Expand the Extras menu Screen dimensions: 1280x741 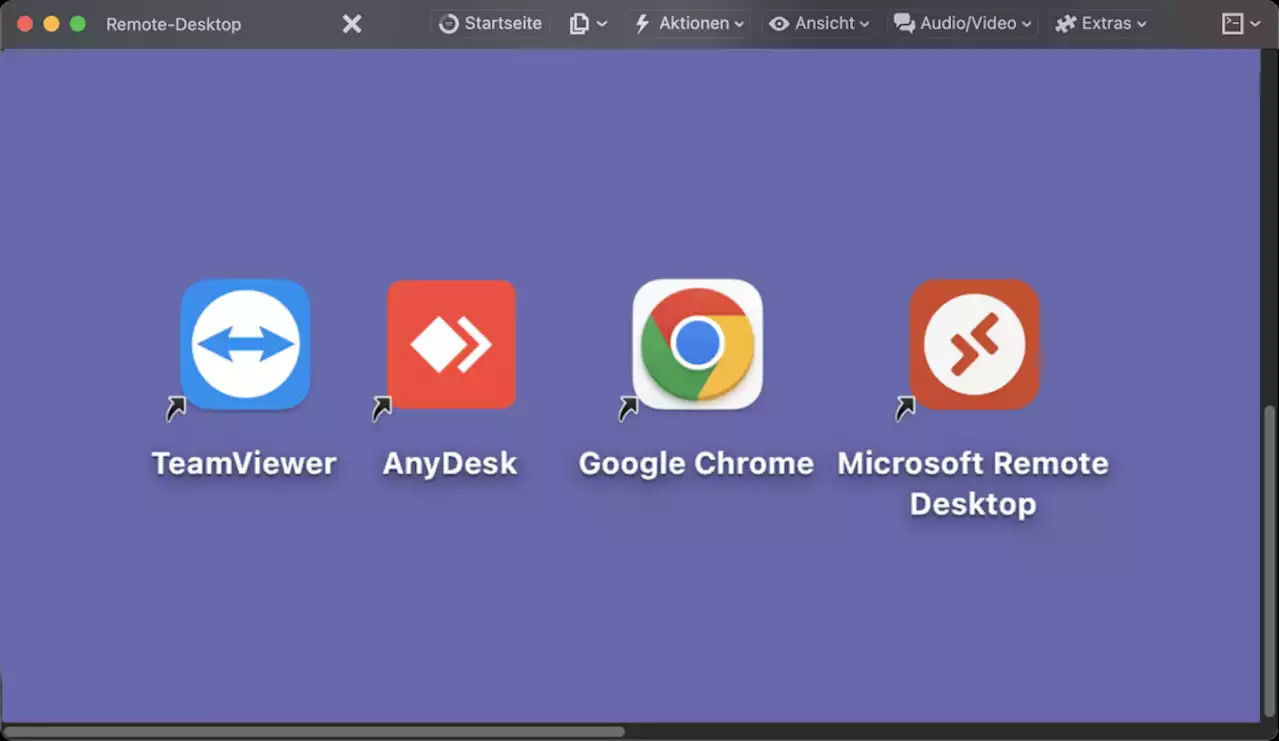1101,23
